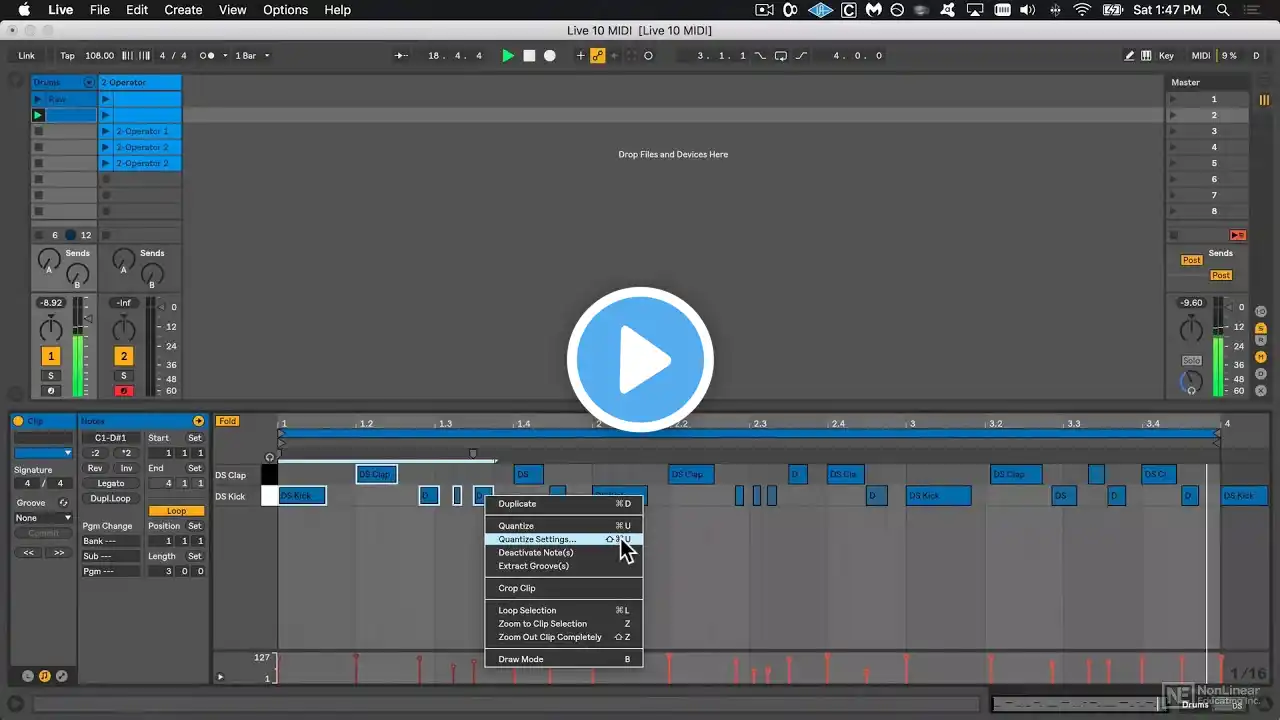The height and width of the screenshot is (720, 1280).
Task: Choose Quantize Settings... from context menu
Action: tap(537, 539)
